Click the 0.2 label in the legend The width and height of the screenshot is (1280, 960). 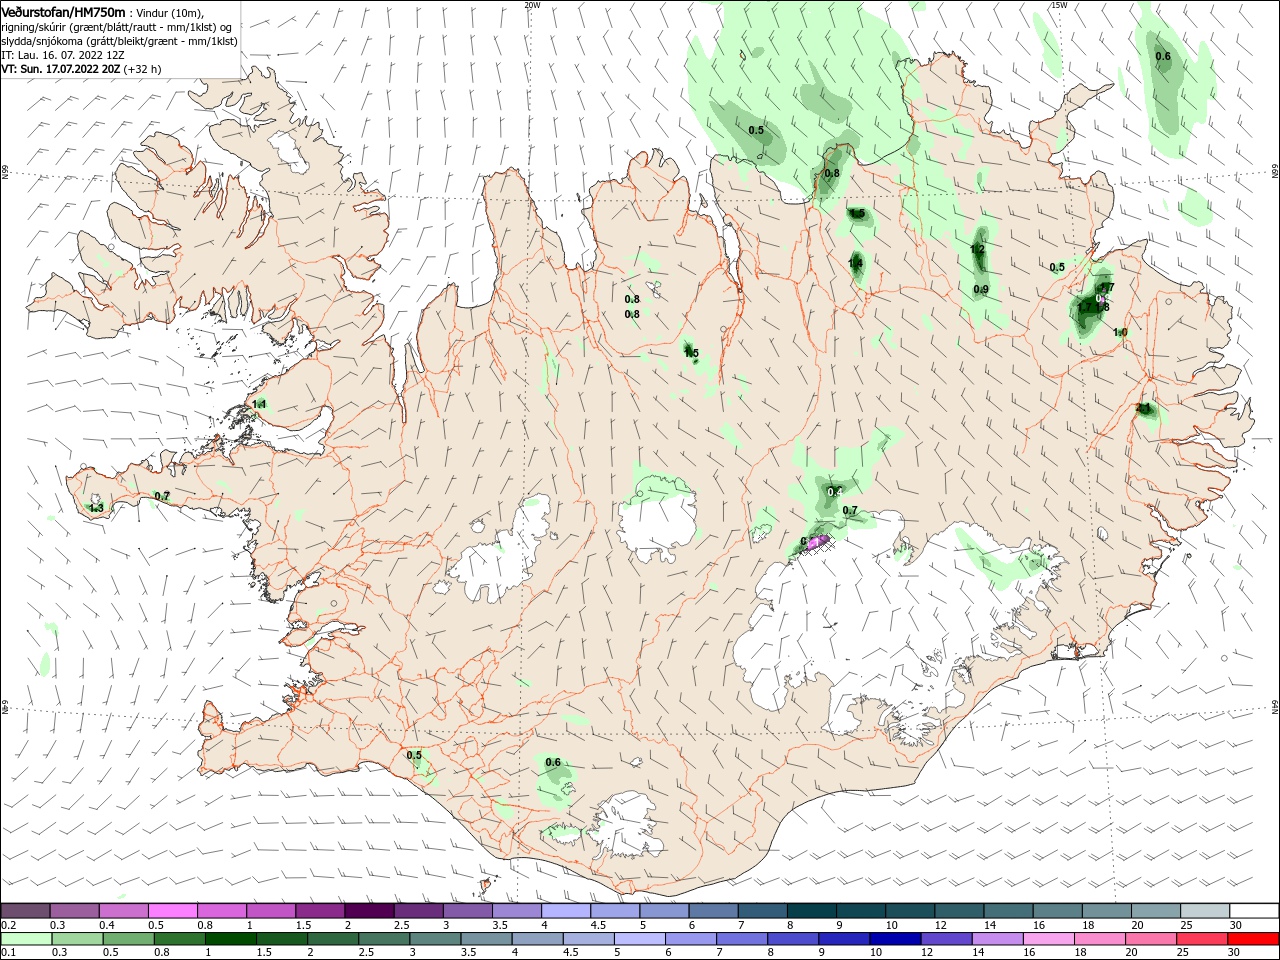[8, 926]
